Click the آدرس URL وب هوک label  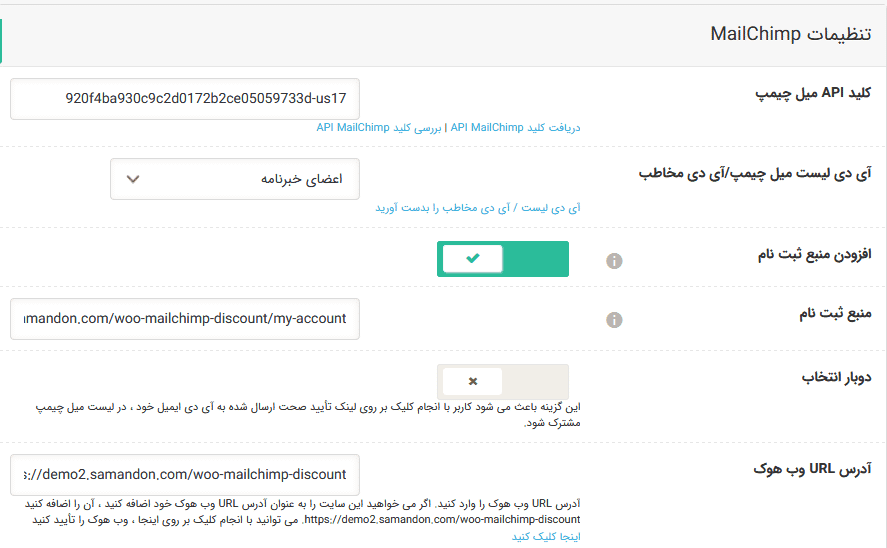[x=812, y=469]
